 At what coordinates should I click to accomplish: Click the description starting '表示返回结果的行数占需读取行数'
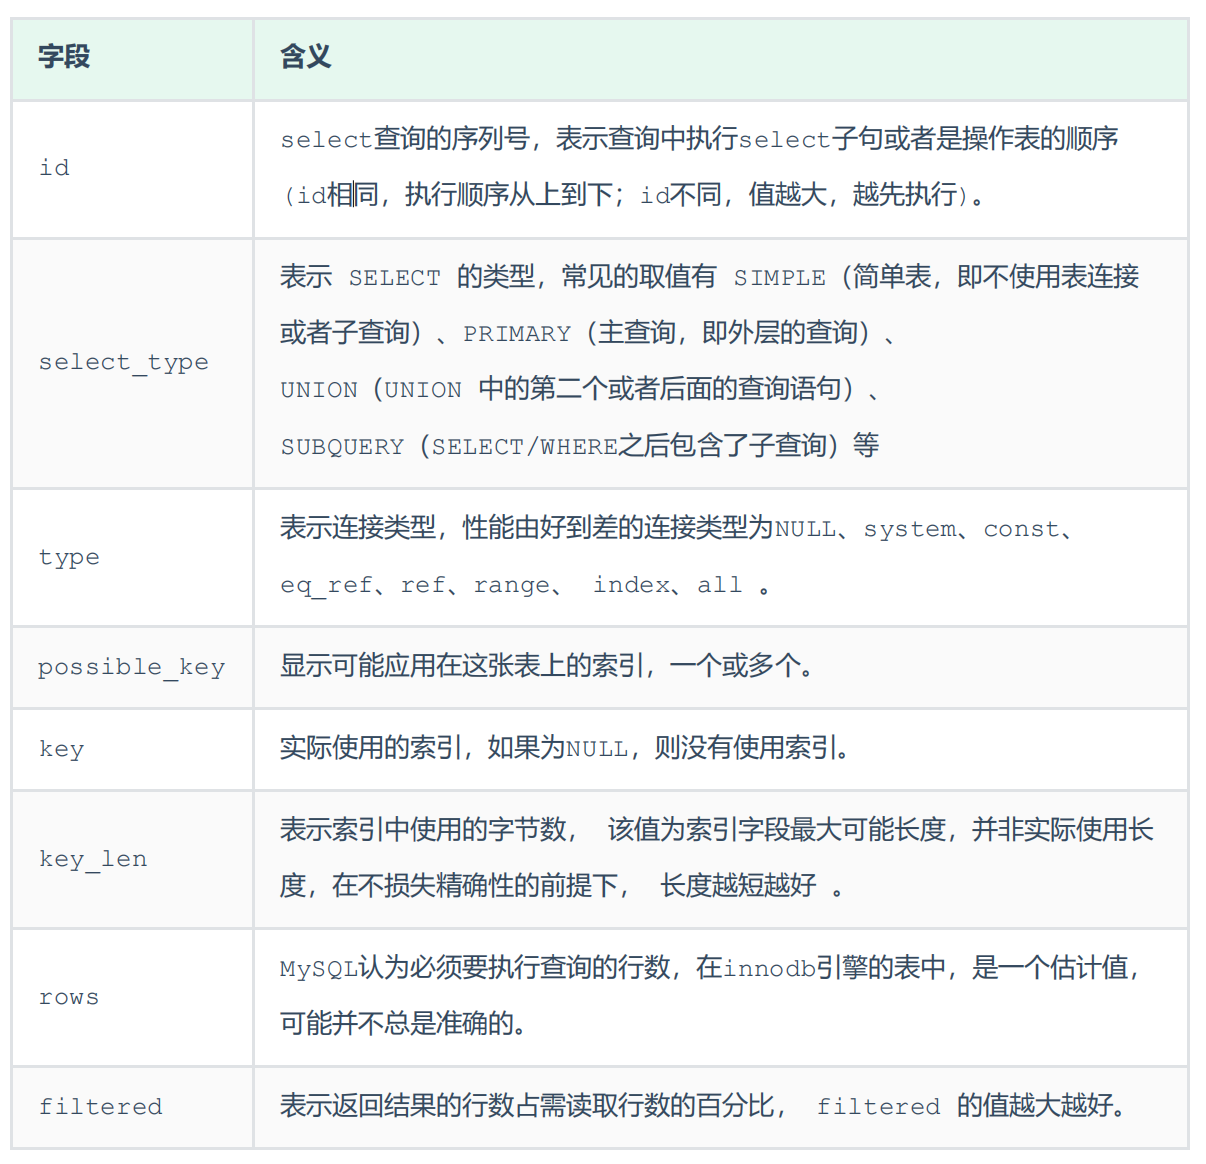(x=703, y=1106)
